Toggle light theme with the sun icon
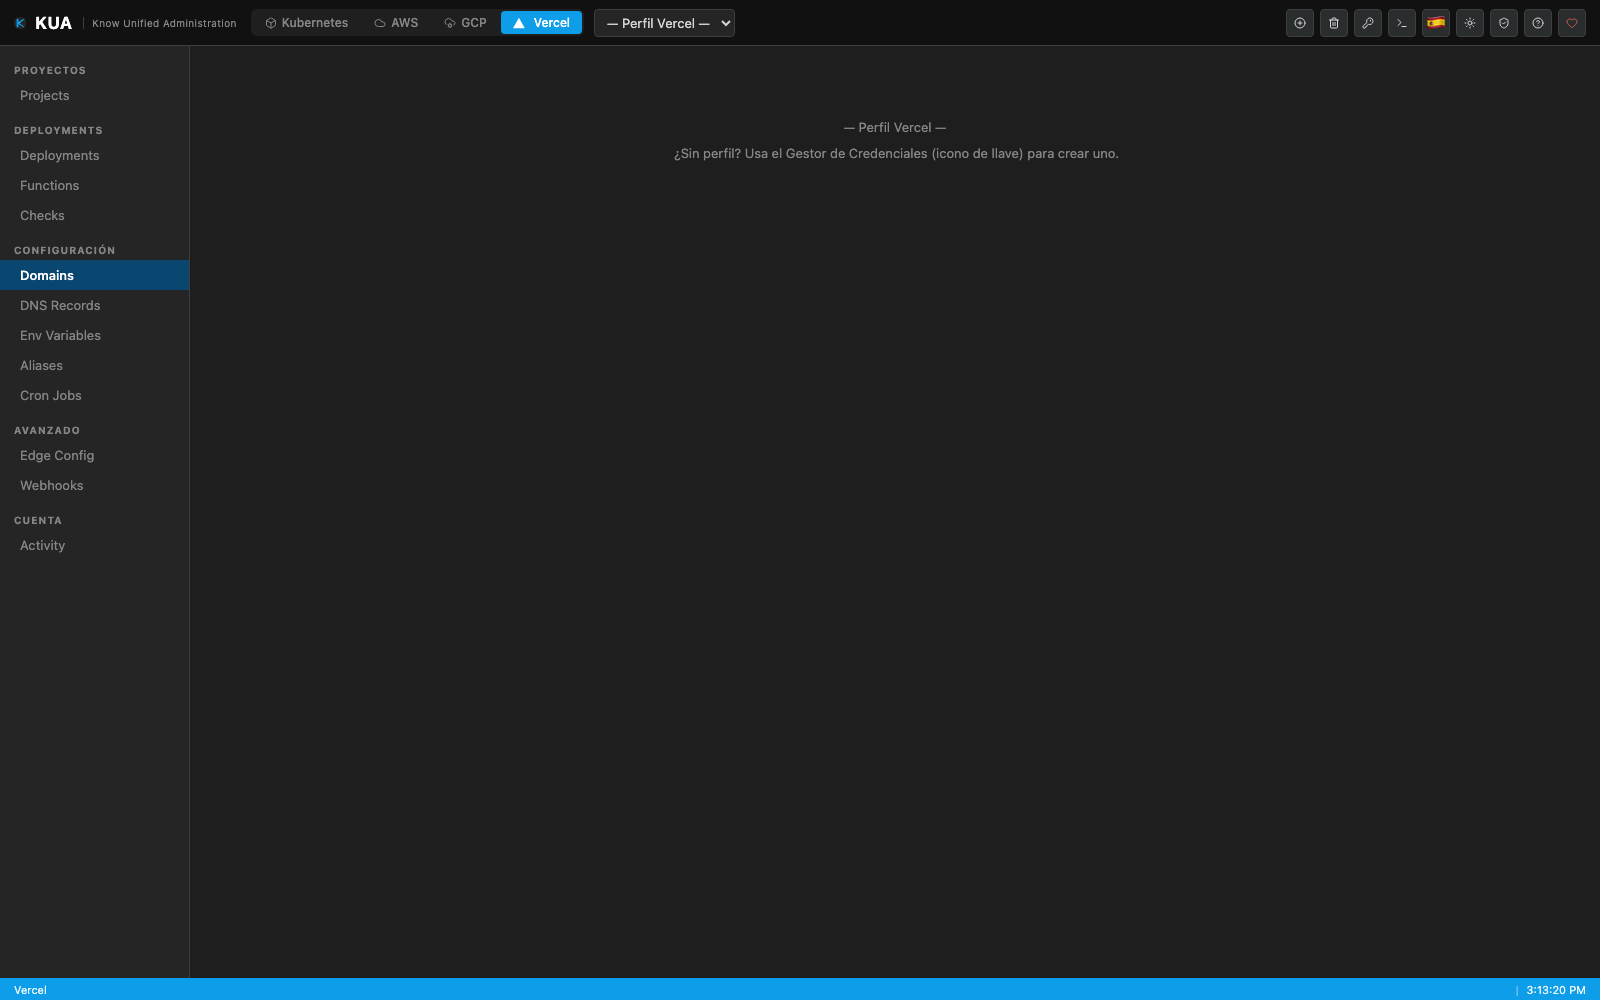 (x=1470, y=23)
